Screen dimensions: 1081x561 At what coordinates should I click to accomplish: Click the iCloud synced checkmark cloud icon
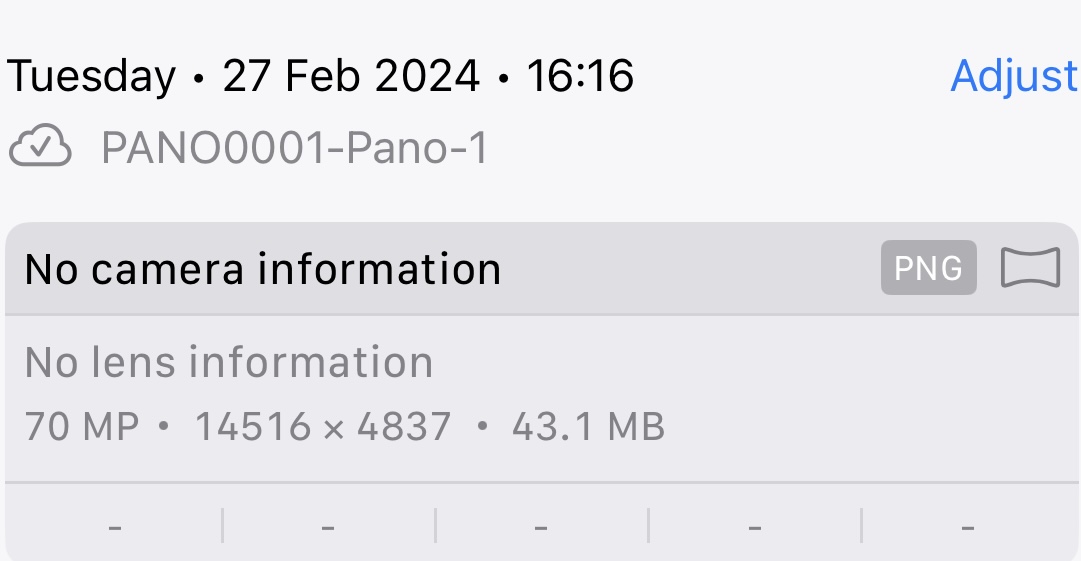pos(40,147)
